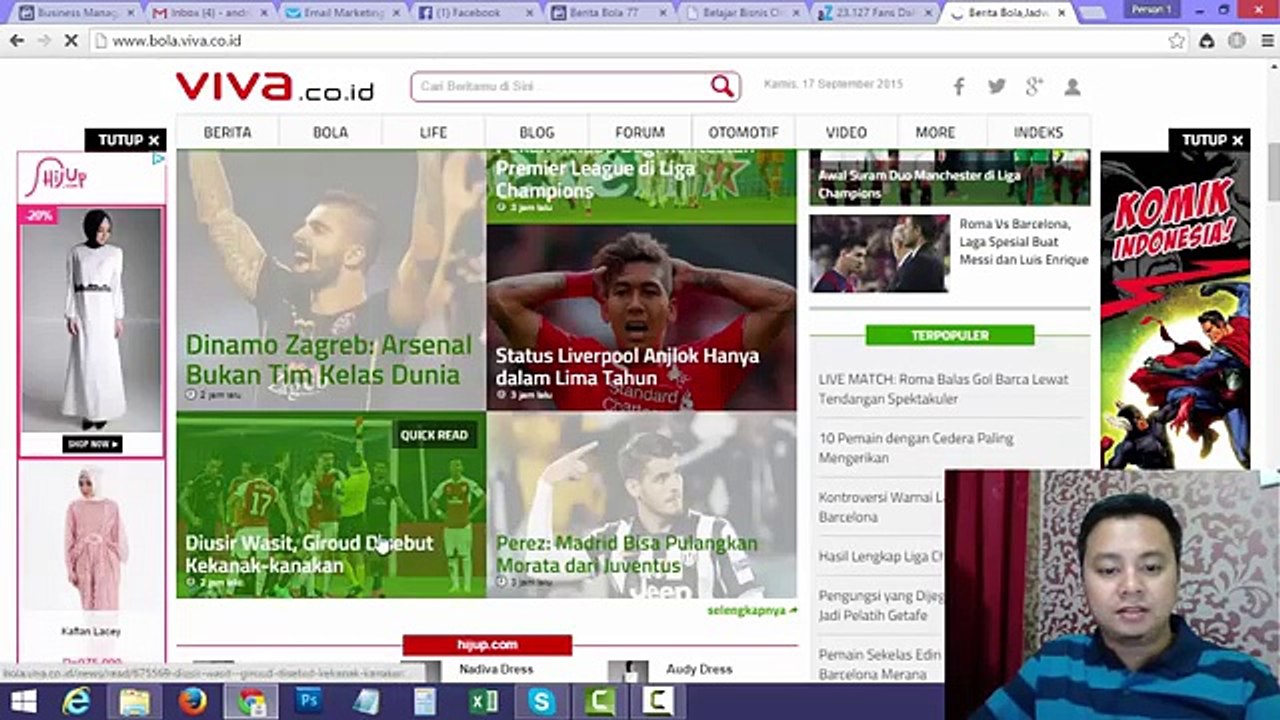Click the TERPOPULER heading
Viewport: 1280px width, 720px height.
pyautogui.click(x=949, y=335)
